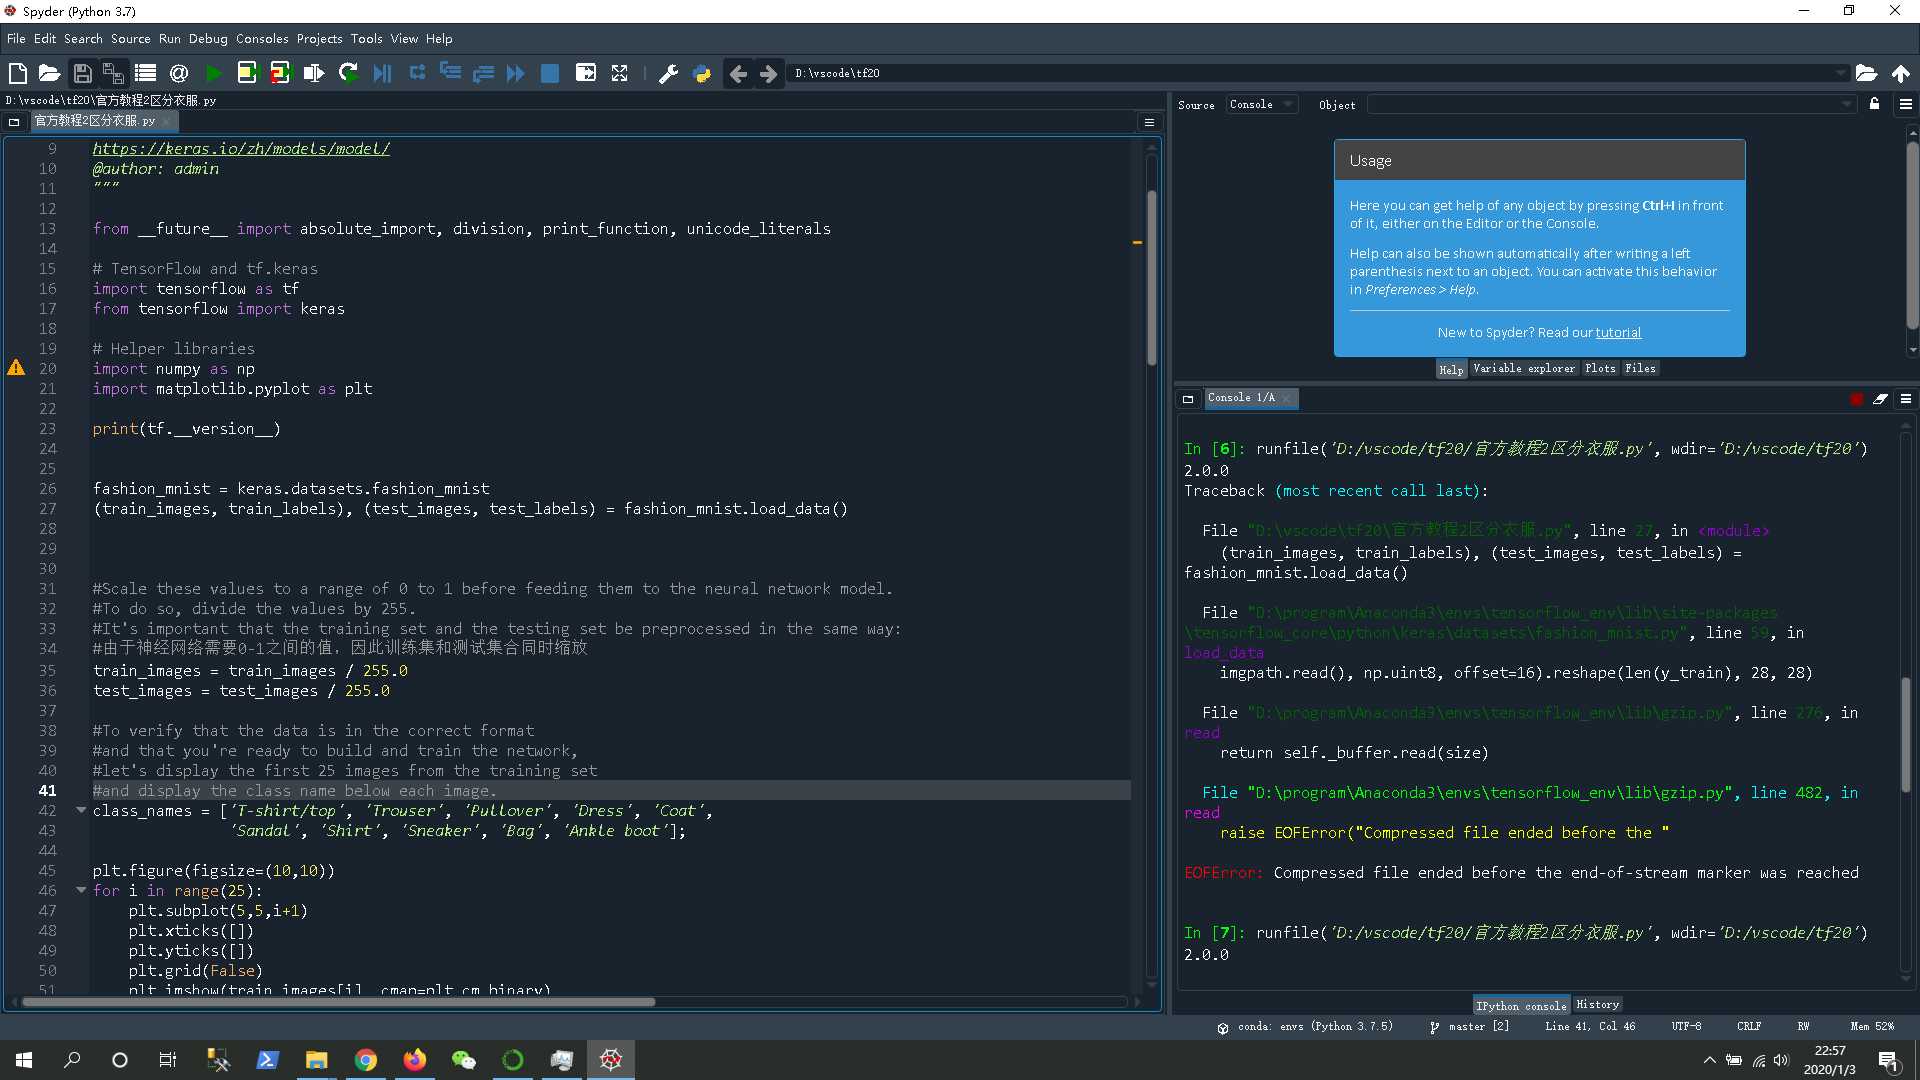Stop debugging with the blue square icon

(x=550, y=73)
